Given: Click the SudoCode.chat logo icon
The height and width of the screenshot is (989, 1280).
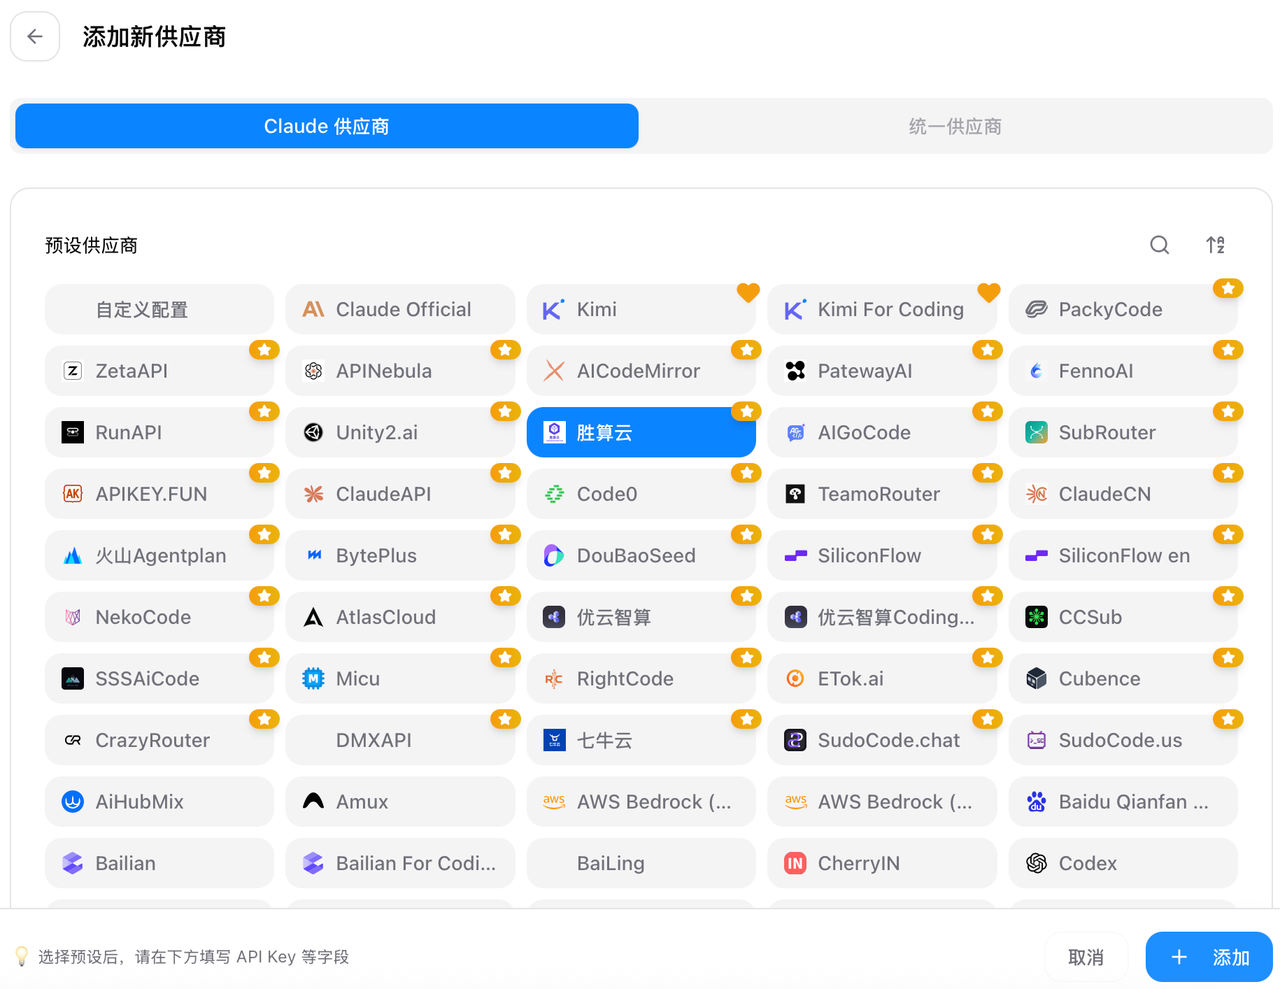Looking at the screenshot, I should tap(795, 740).
